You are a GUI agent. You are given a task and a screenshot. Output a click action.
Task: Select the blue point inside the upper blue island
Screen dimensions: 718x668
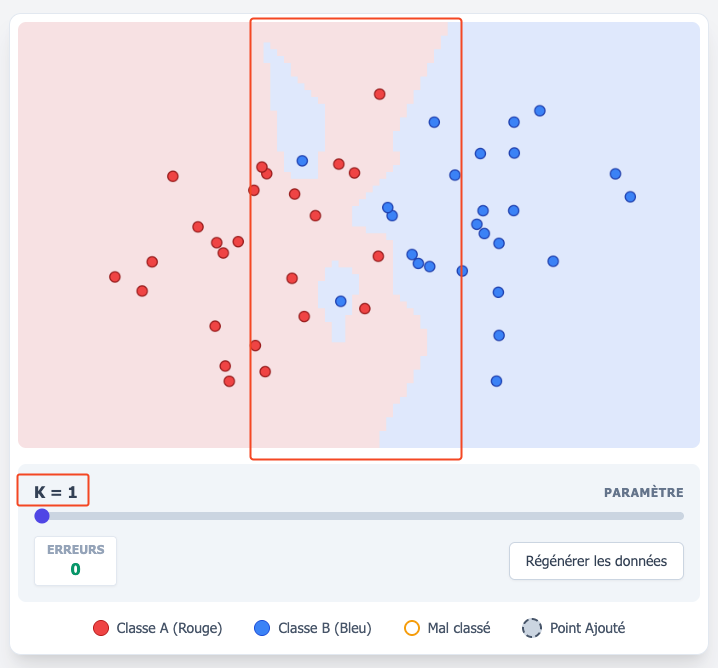(x=302, y=160)
